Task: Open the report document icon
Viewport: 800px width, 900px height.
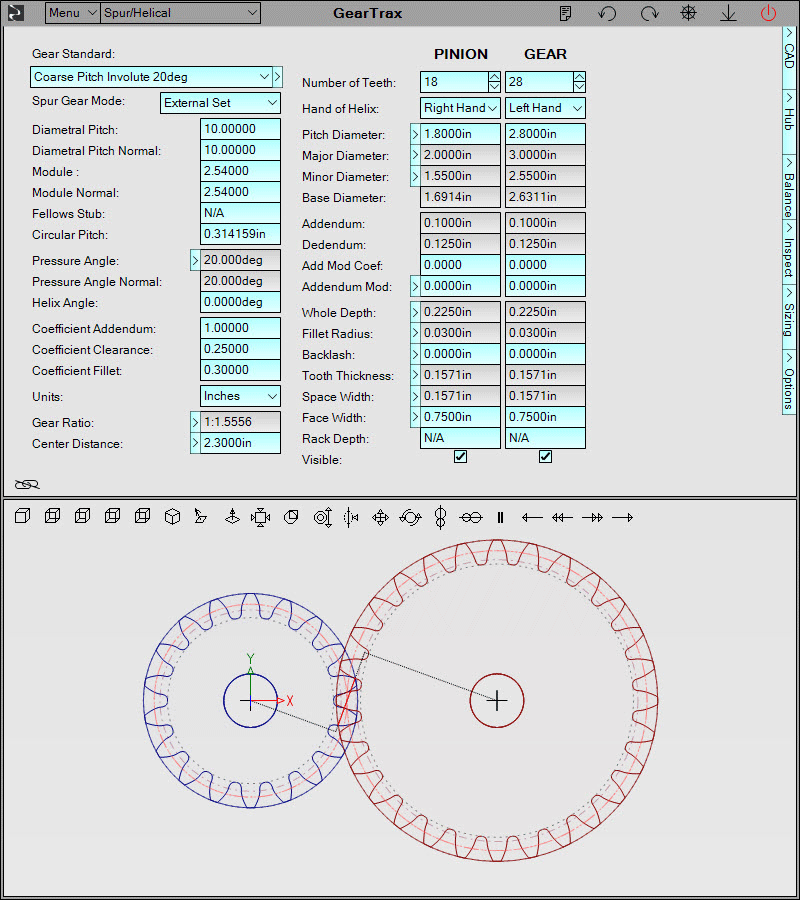Action: [565, 13]
